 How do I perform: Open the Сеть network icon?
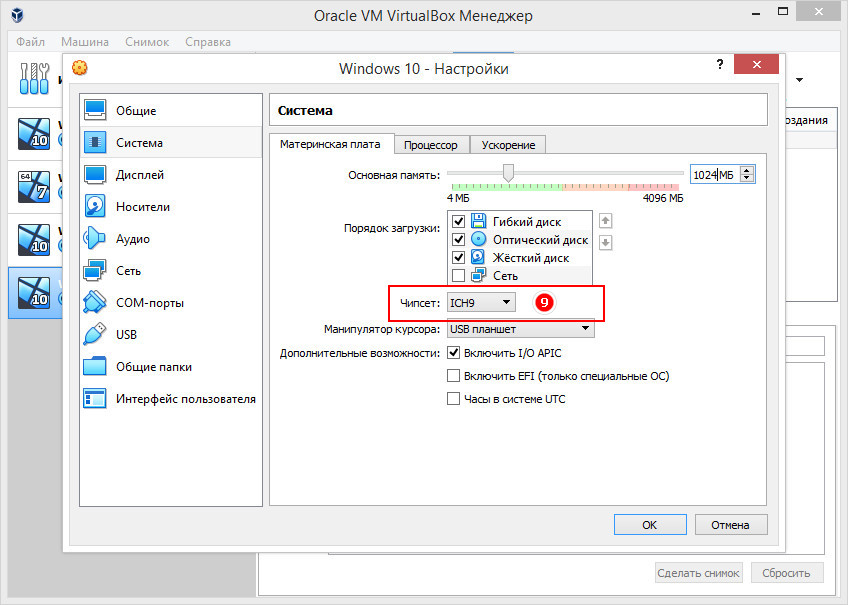tap(95, 270)
